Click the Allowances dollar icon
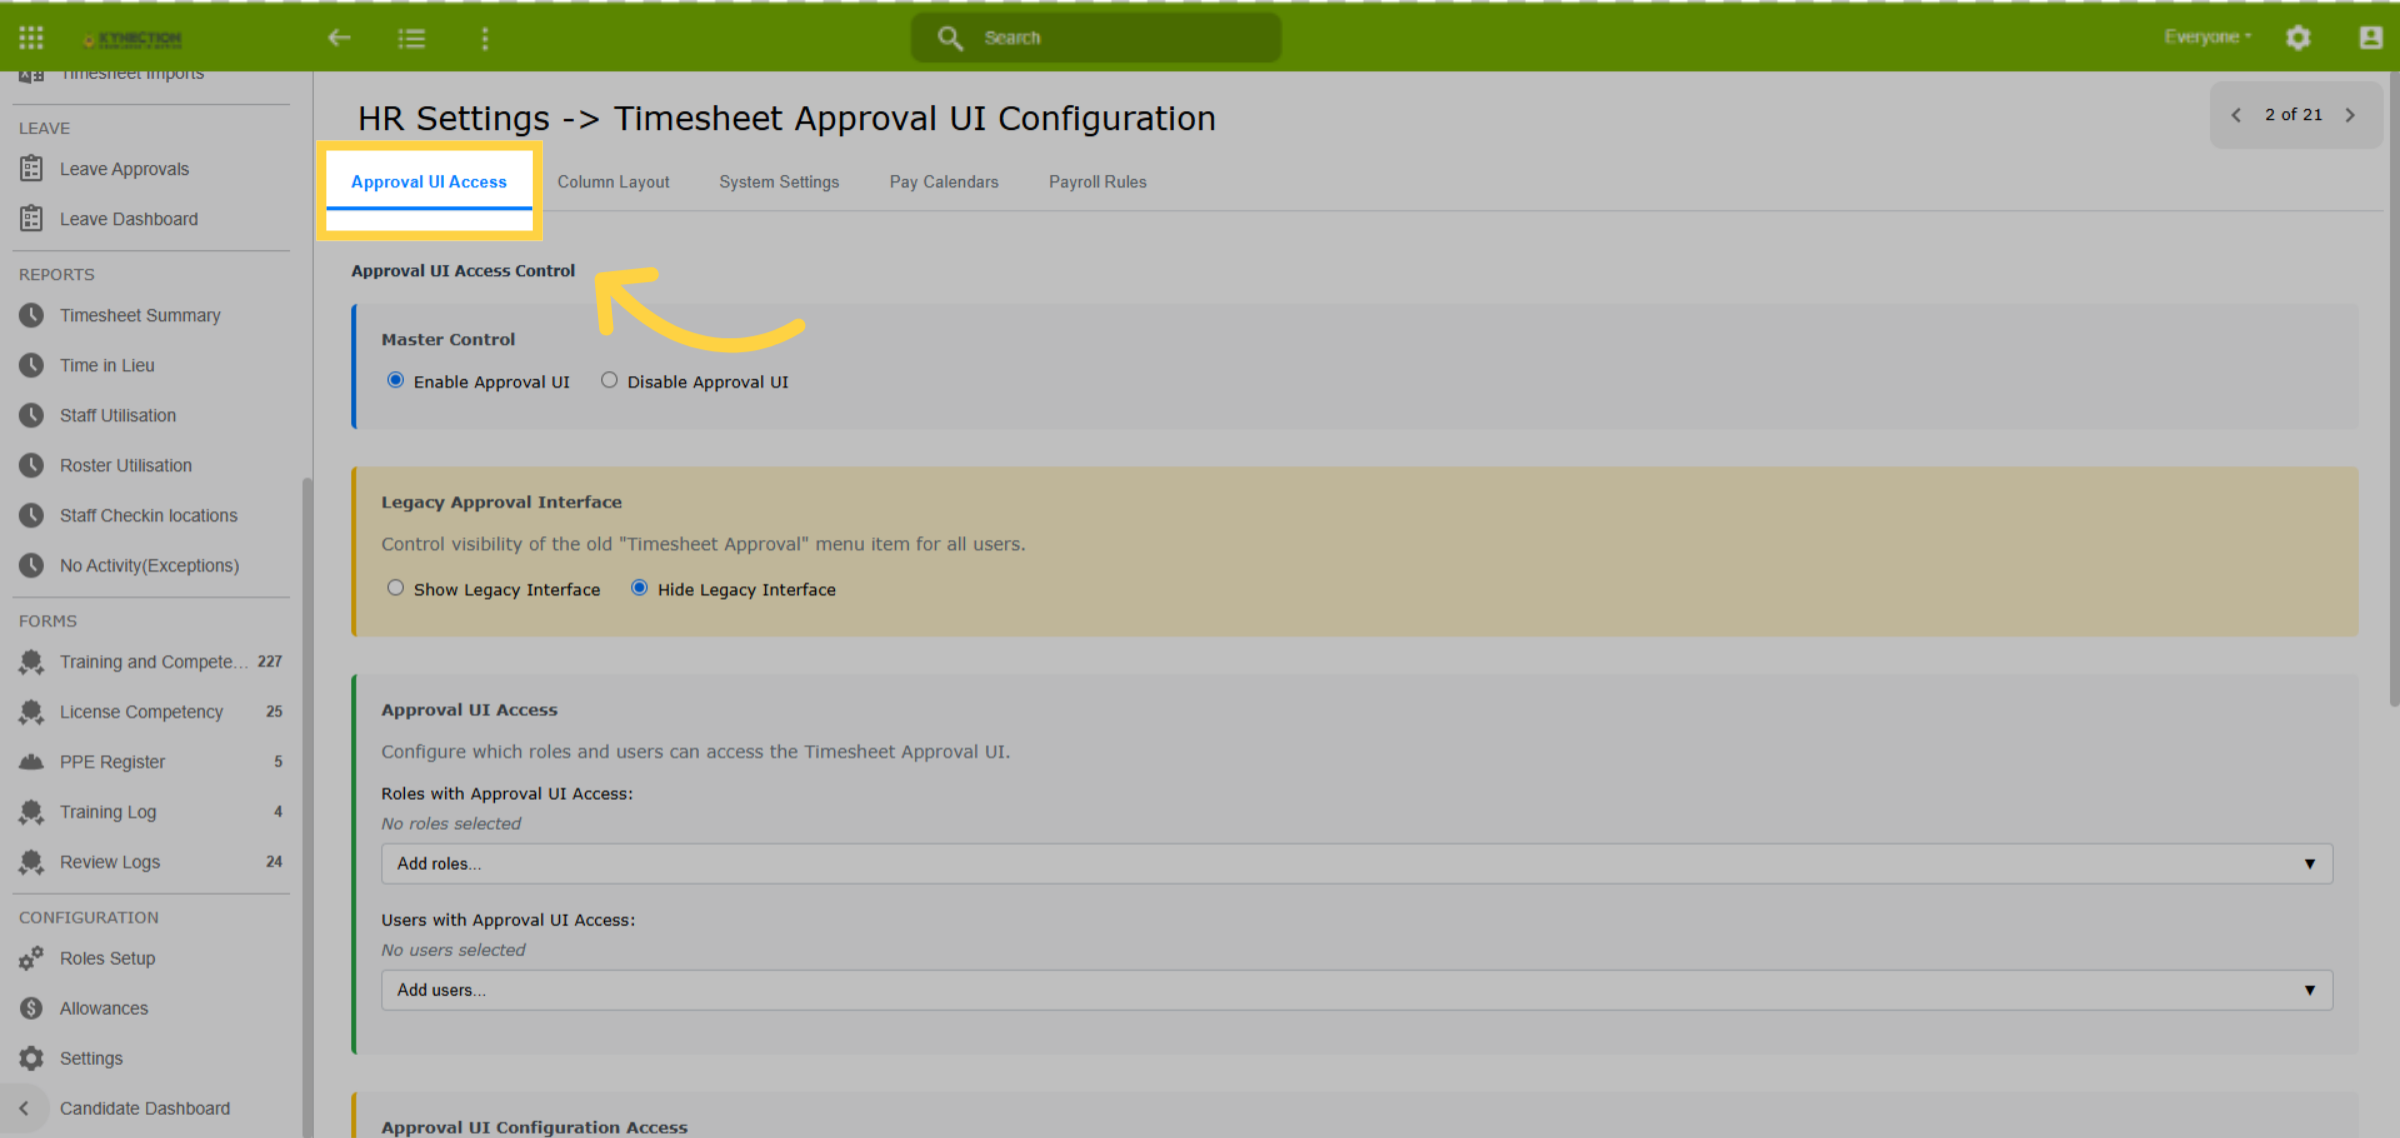Viewport: 2400px width, 1138px height. tap(31, 1008)
